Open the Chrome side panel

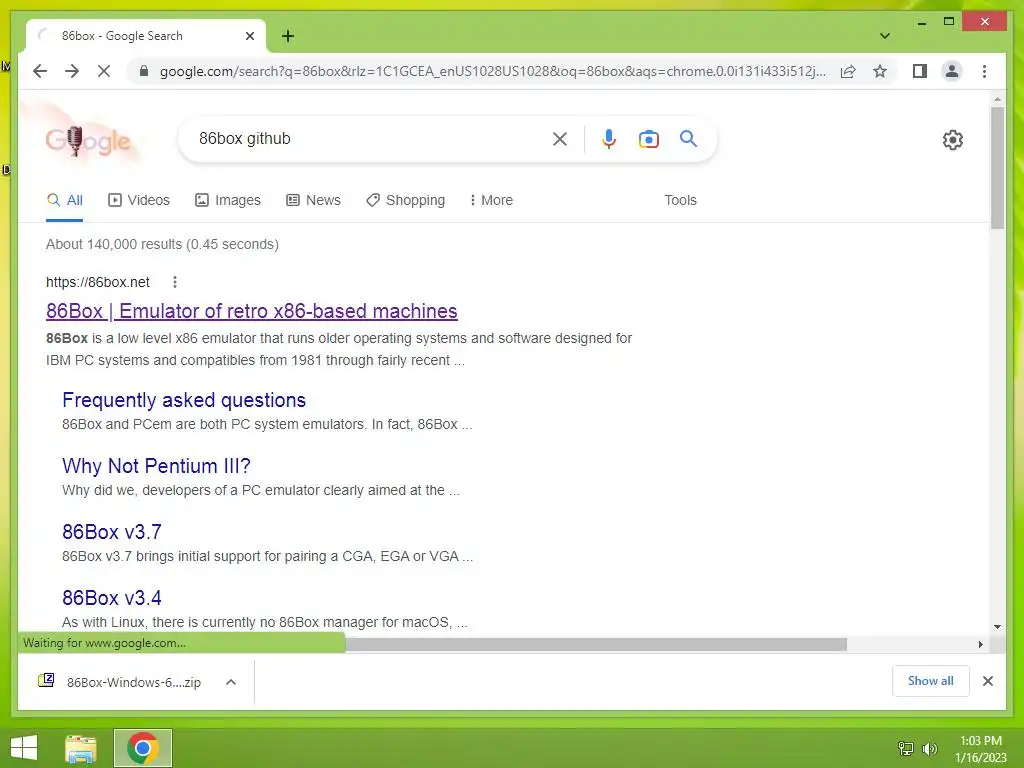point(920,71)
